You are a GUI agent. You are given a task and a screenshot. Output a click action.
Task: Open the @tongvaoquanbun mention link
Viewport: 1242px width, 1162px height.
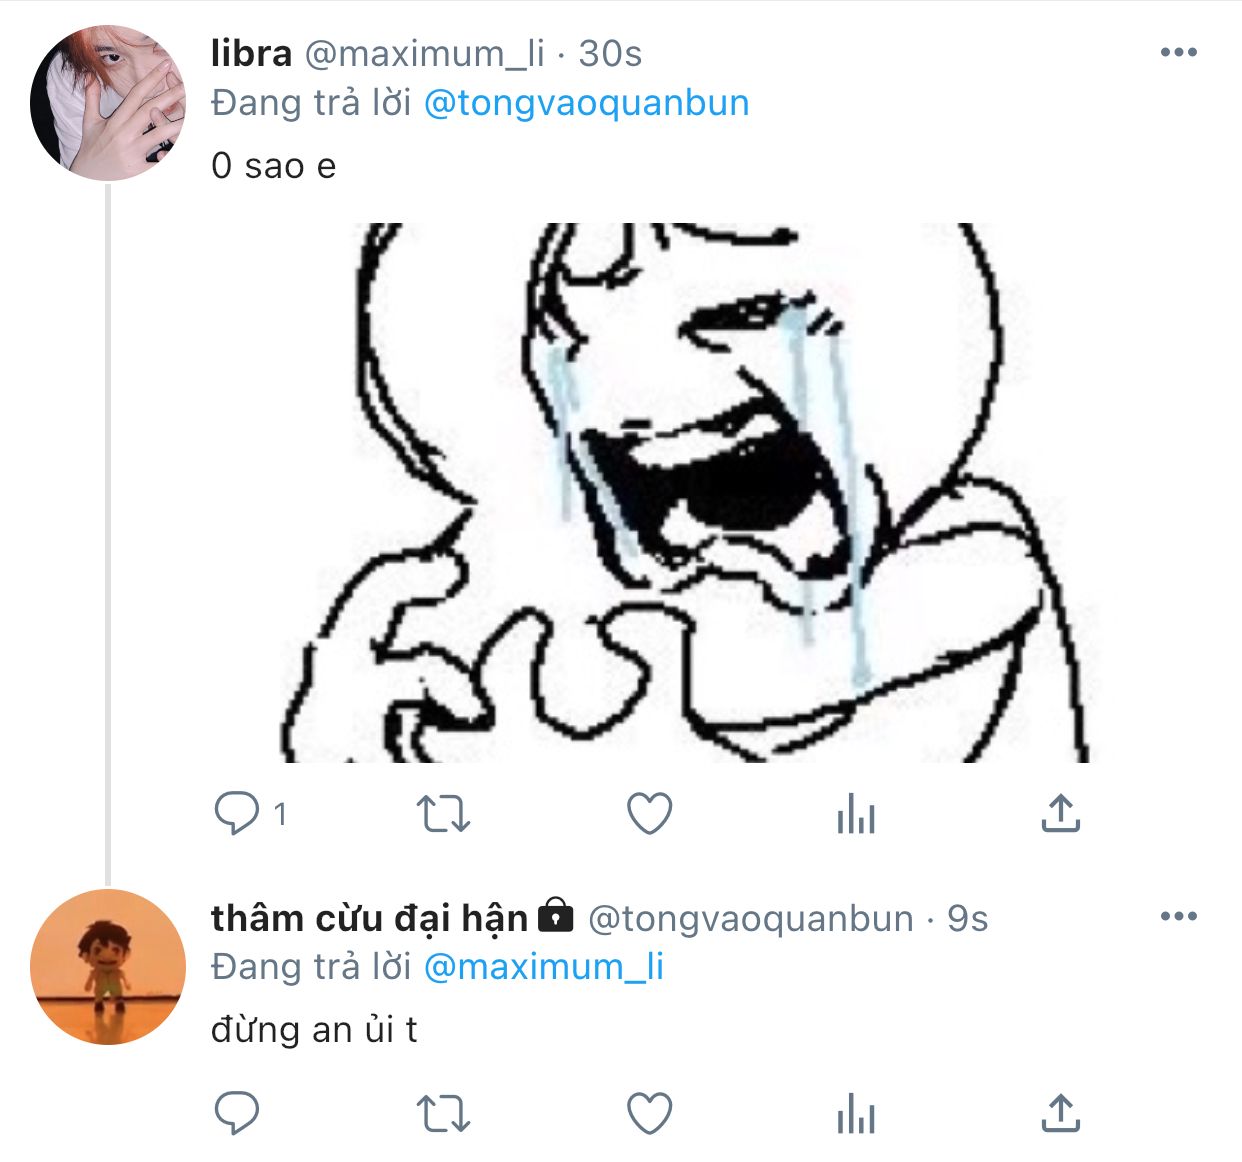point(586,103)
